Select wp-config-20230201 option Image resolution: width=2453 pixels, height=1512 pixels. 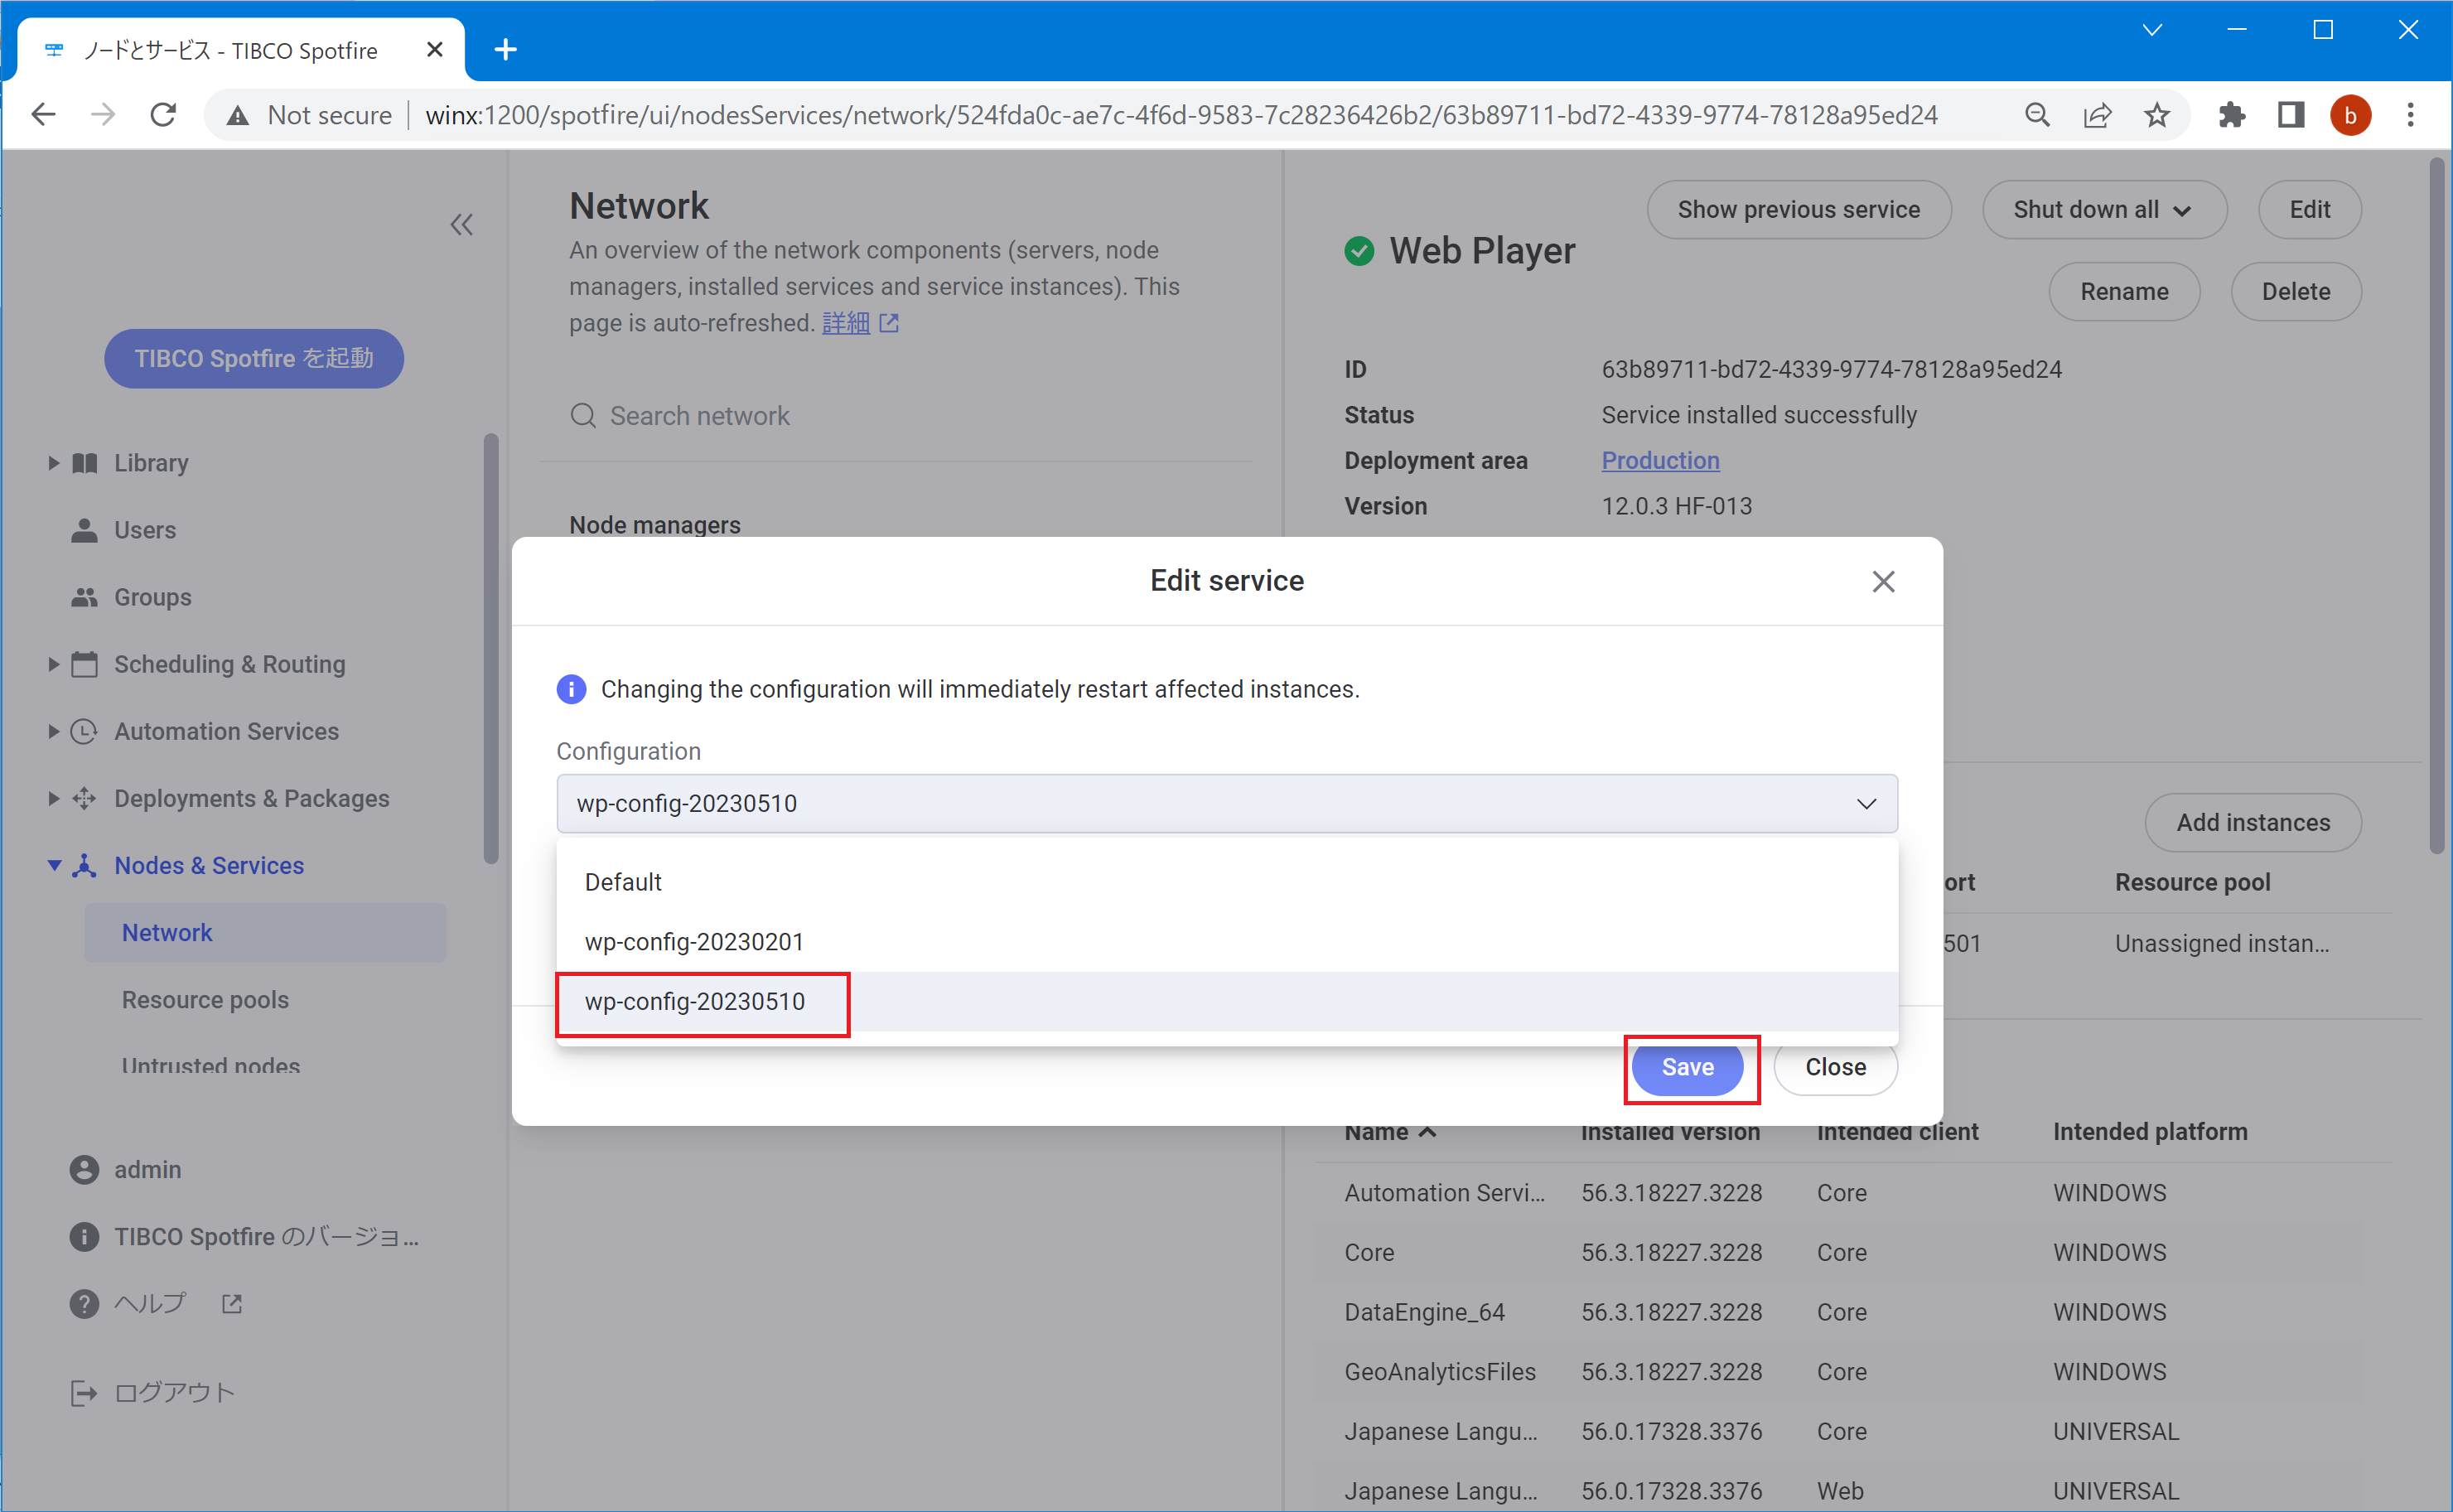(x=1227, y=942)
